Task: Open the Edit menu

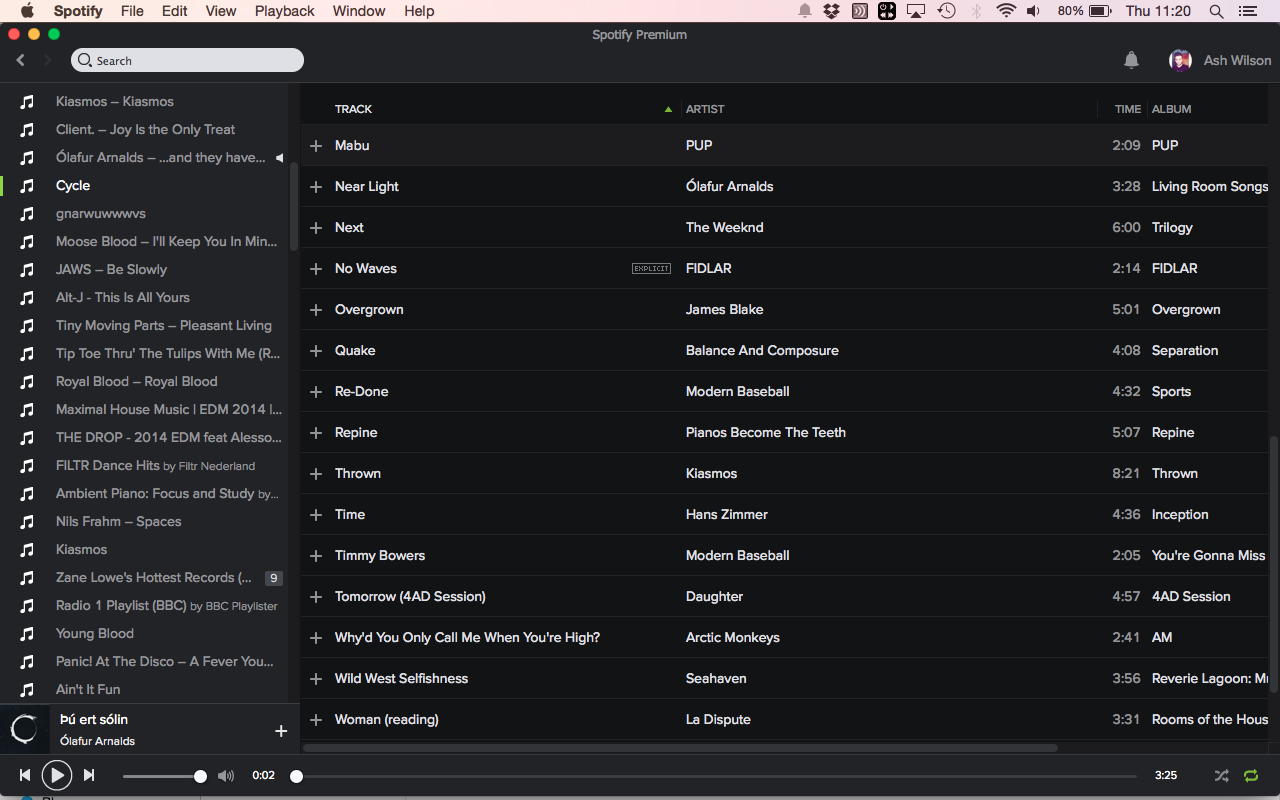Action: point(175,11)
